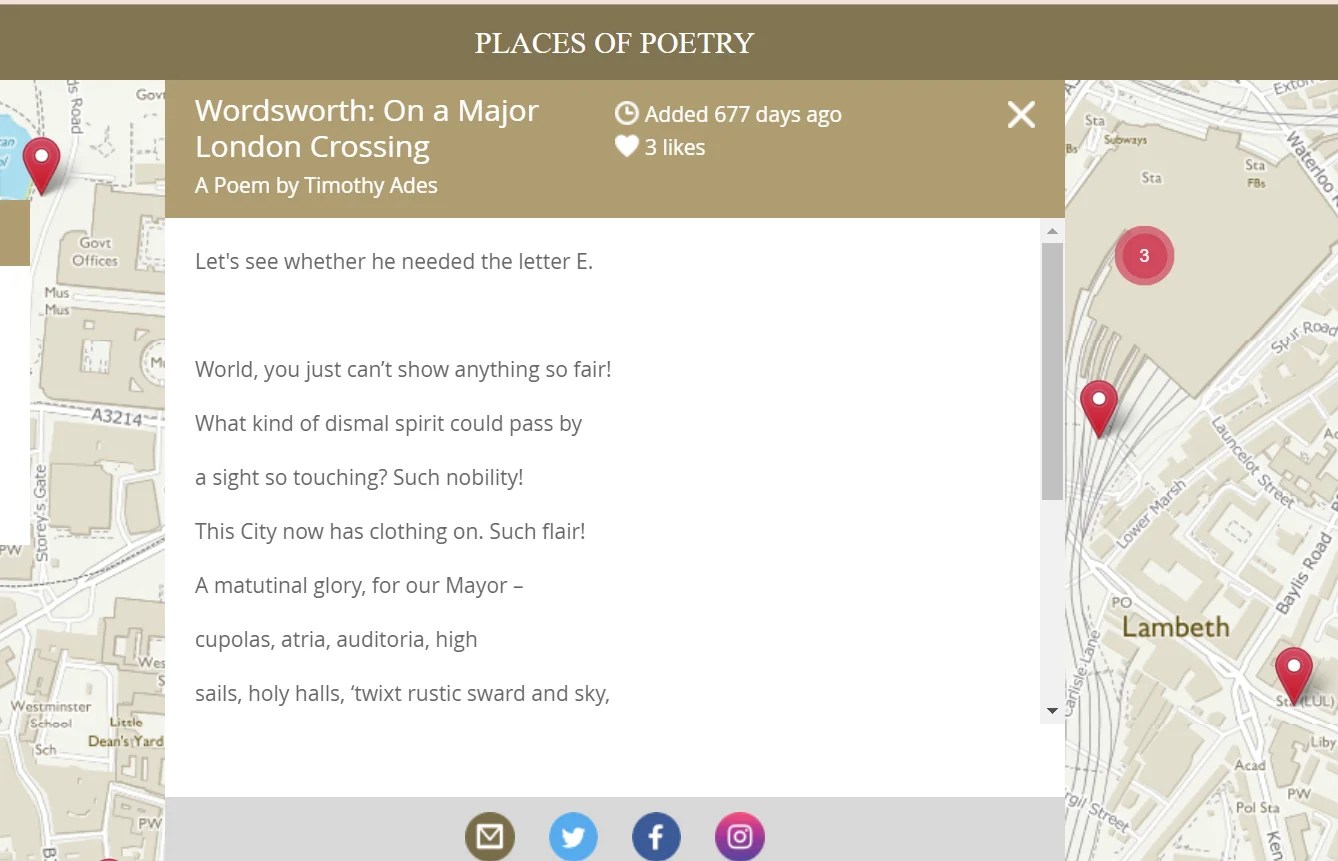Open the Instagram share icon
The image size is (1338, 861).
740,837
